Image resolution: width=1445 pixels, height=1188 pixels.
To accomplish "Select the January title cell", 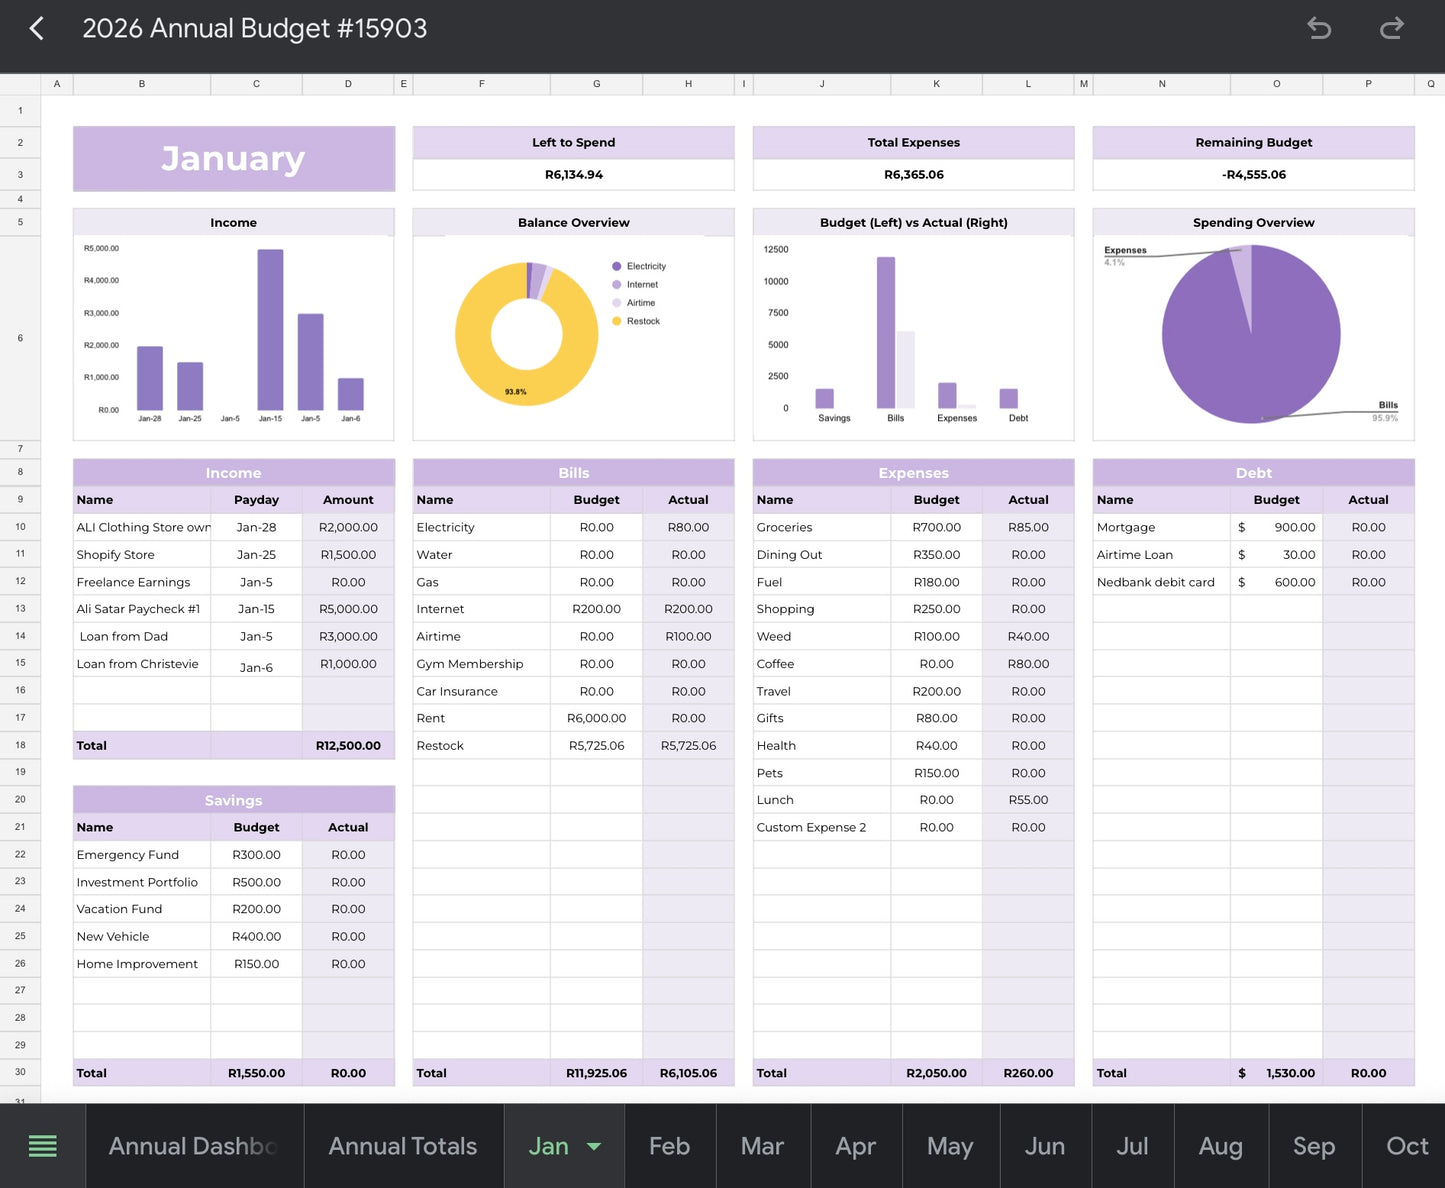I will click(234, 158).
